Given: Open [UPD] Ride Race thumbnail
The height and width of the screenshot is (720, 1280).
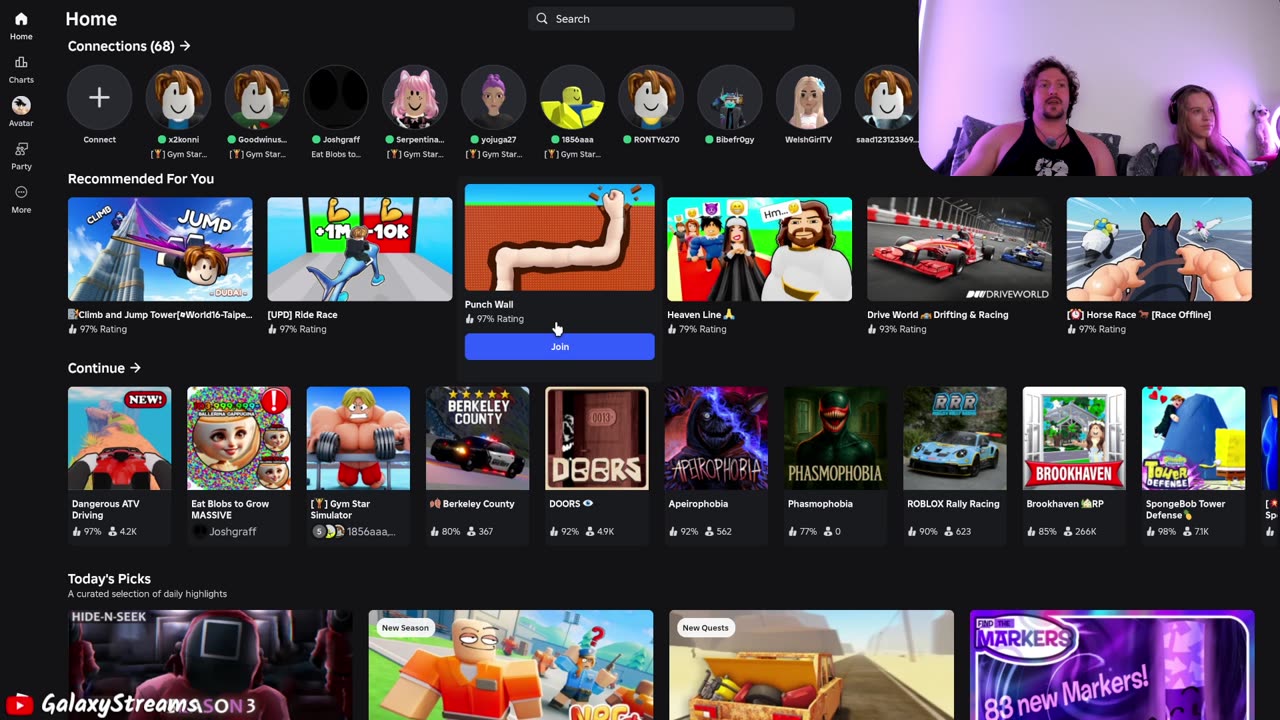Looking at the screenshot, I should pyautogui.click(x=359, y=249).
